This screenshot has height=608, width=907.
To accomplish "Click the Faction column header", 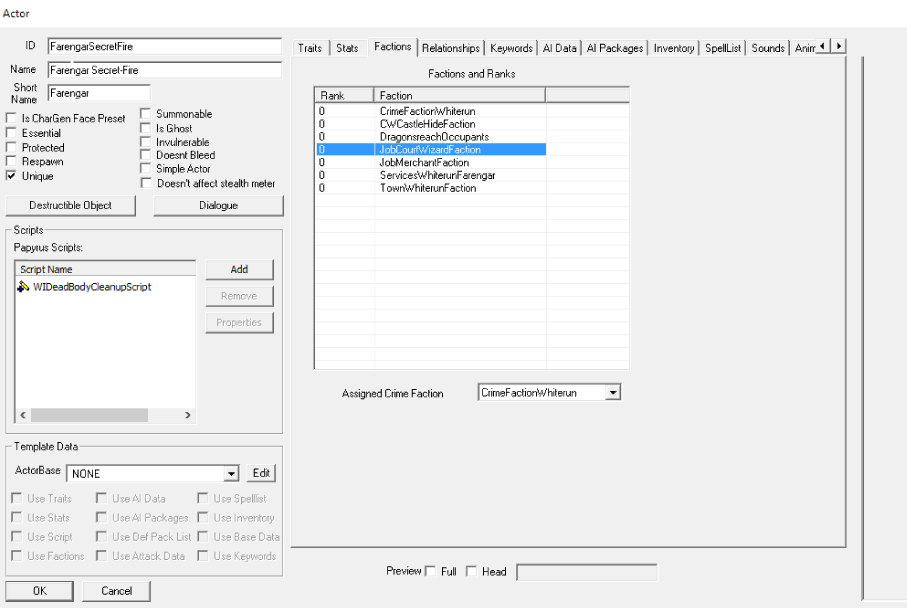I will pos(460,95).
